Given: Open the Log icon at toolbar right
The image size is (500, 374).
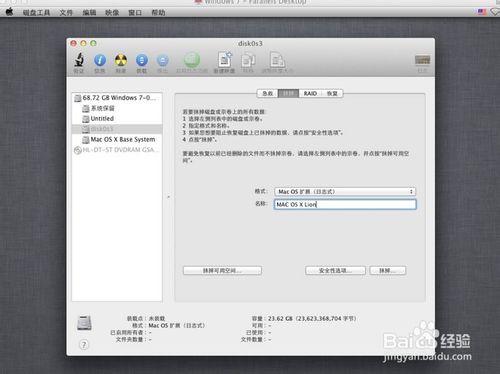Looking at the screenshot, I should tap(422, 60).
